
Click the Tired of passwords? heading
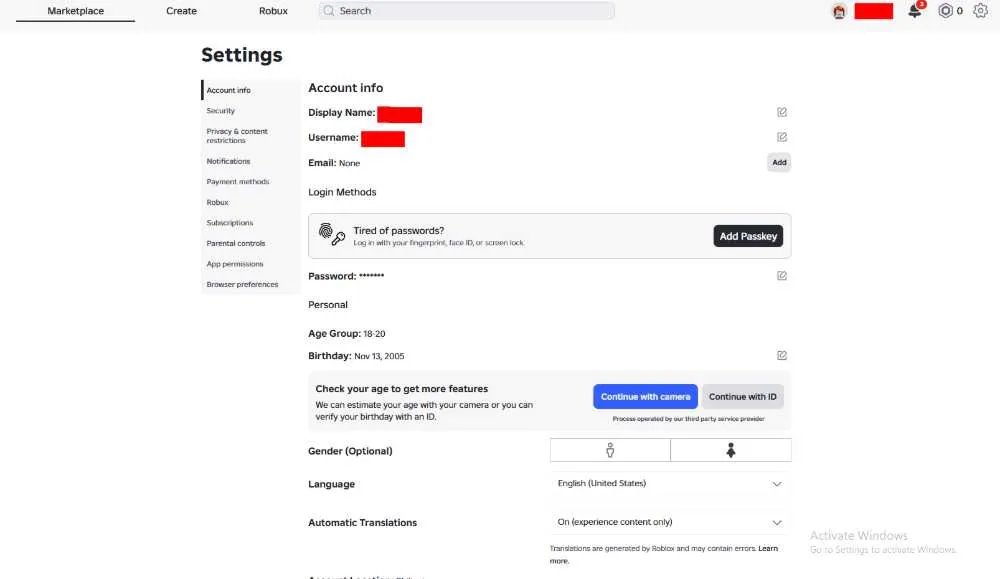[x=399, y=231]
